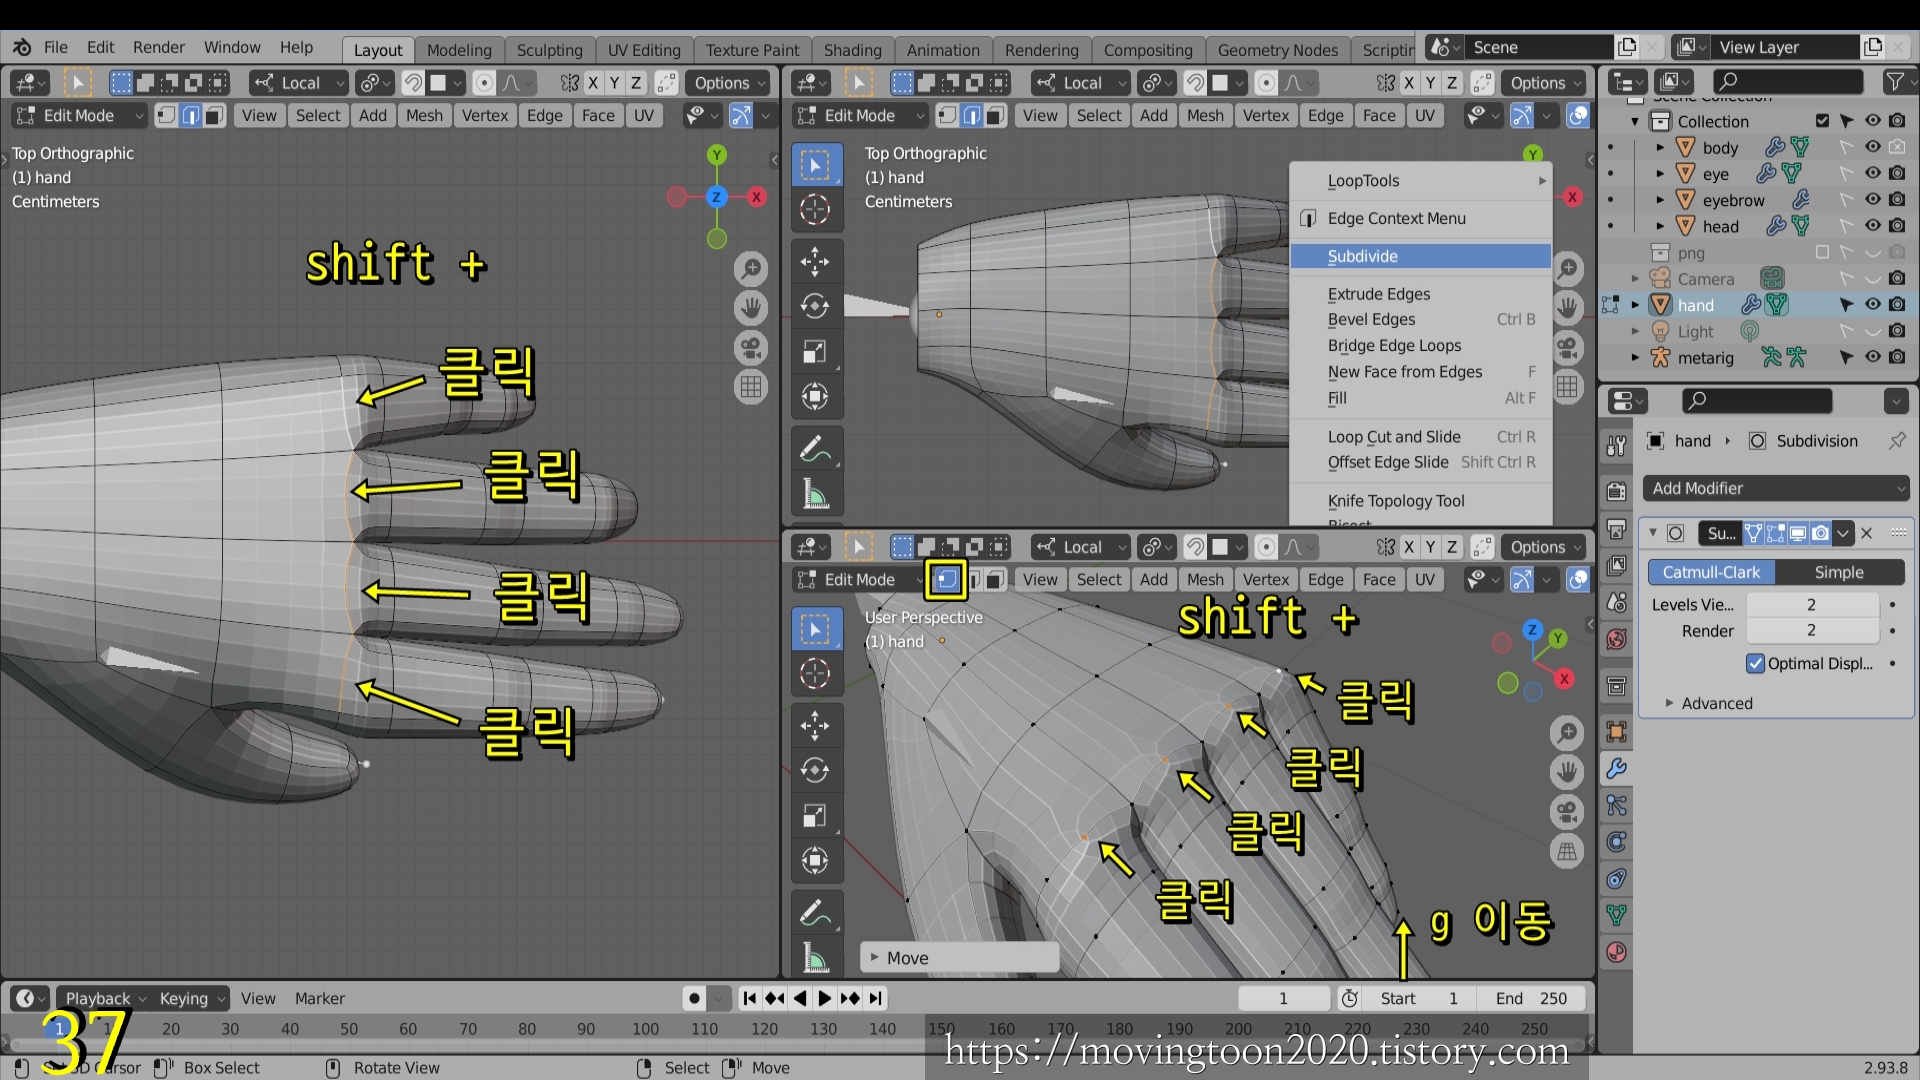Click frame 100 on timeline
Screen dimensions: 1920x1080
pos(645,1028)
